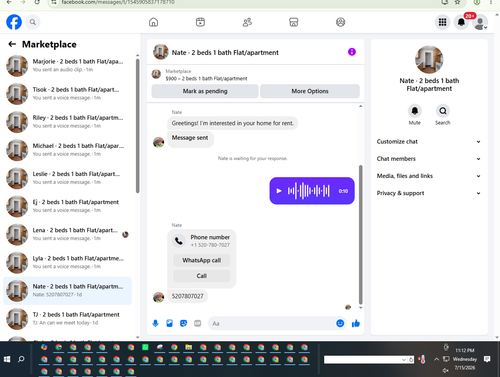Screen dimensions: 500x377
Task: Open the Friends icon
Action: (247, 22)
